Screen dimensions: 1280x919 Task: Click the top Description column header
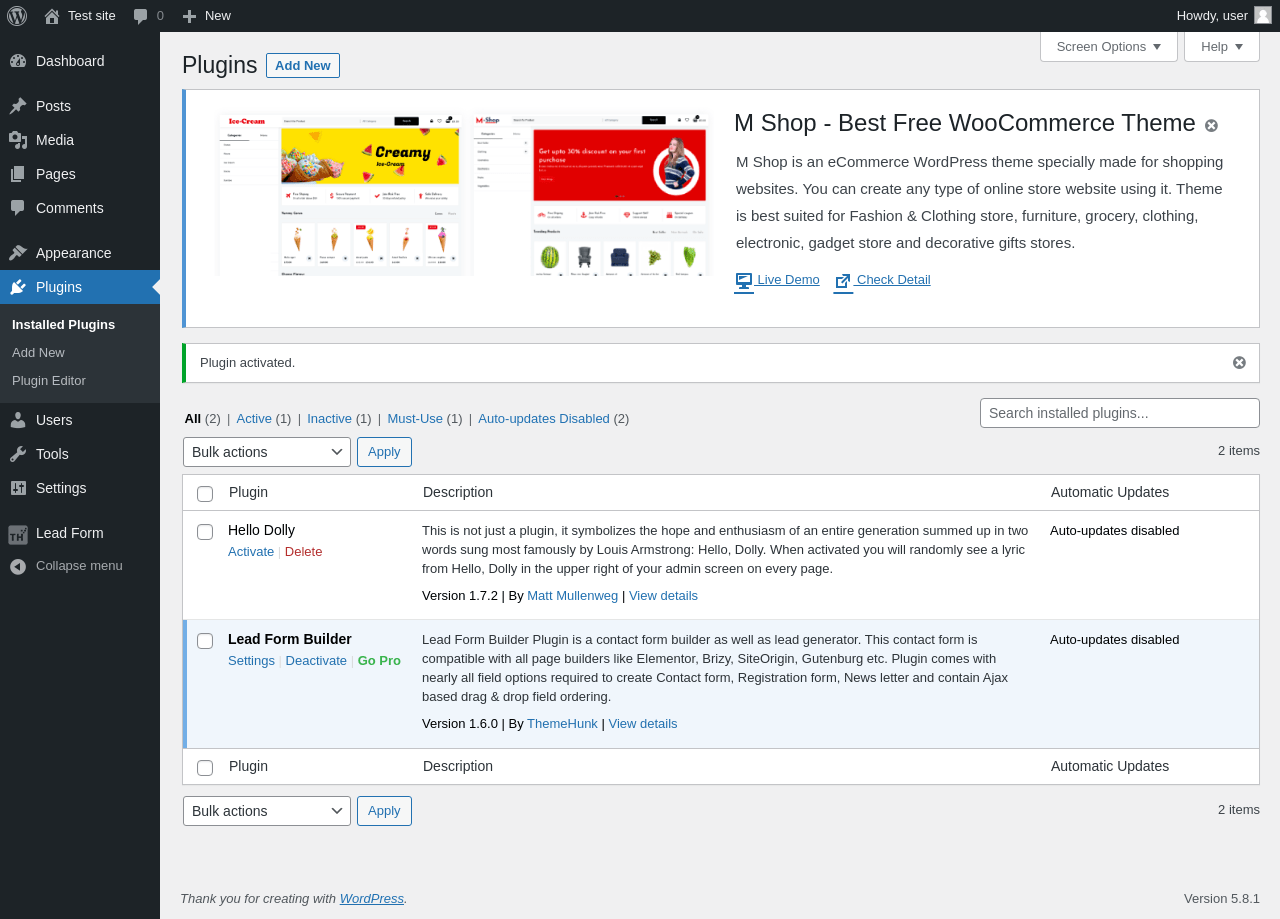tap(458, 492)
